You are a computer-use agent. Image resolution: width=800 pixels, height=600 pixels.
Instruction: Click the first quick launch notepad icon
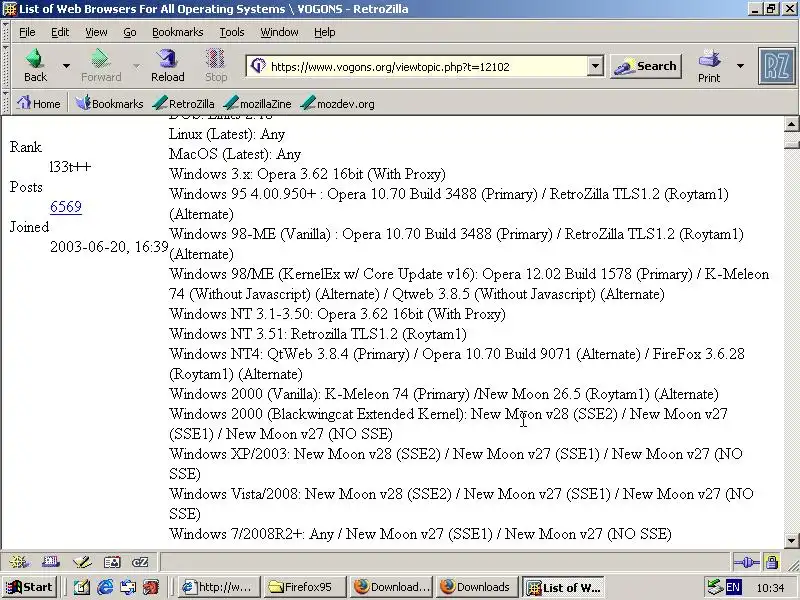coord(82,587)
